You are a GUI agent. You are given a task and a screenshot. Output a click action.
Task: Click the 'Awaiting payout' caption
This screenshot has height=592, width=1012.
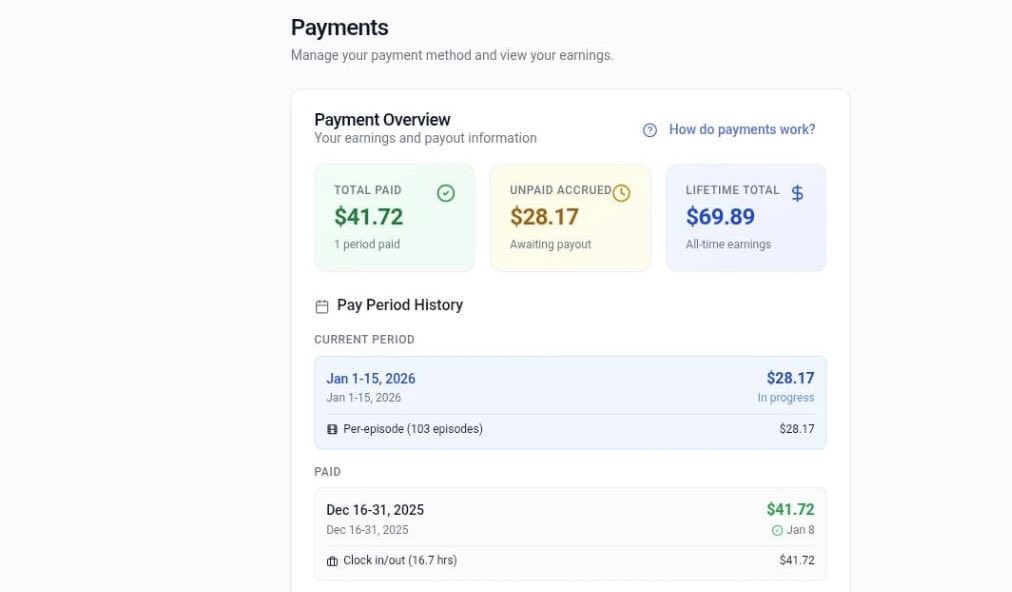[551, 245]
